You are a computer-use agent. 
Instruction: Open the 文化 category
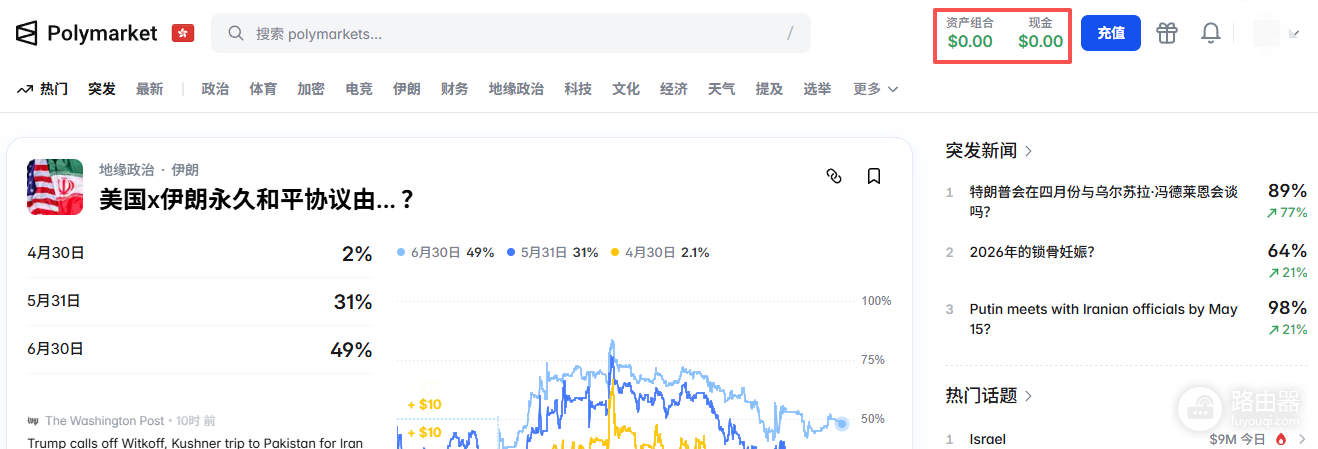click(626, 89)
